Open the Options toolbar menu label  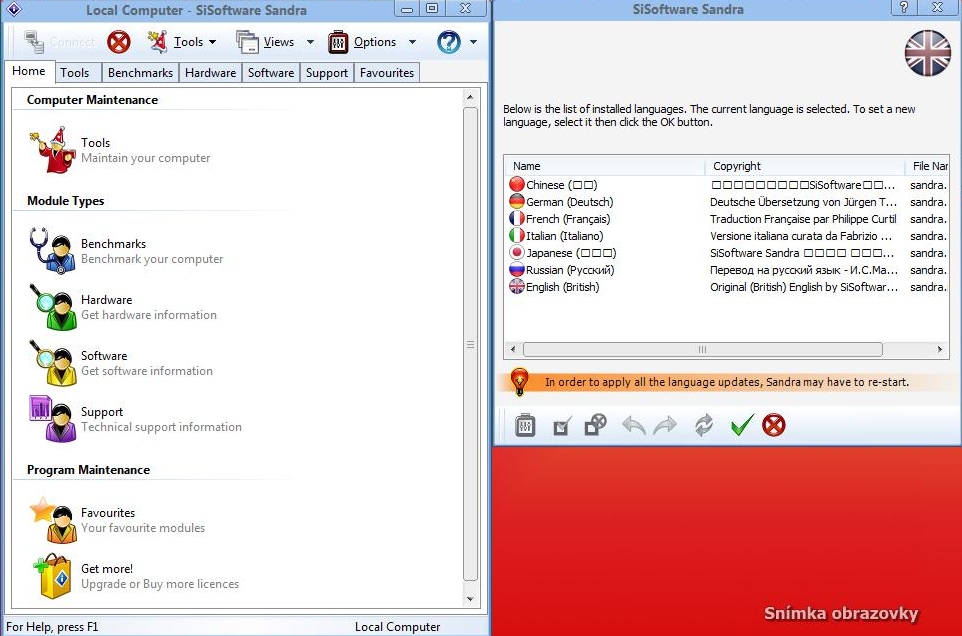click(x=375, y=42)
